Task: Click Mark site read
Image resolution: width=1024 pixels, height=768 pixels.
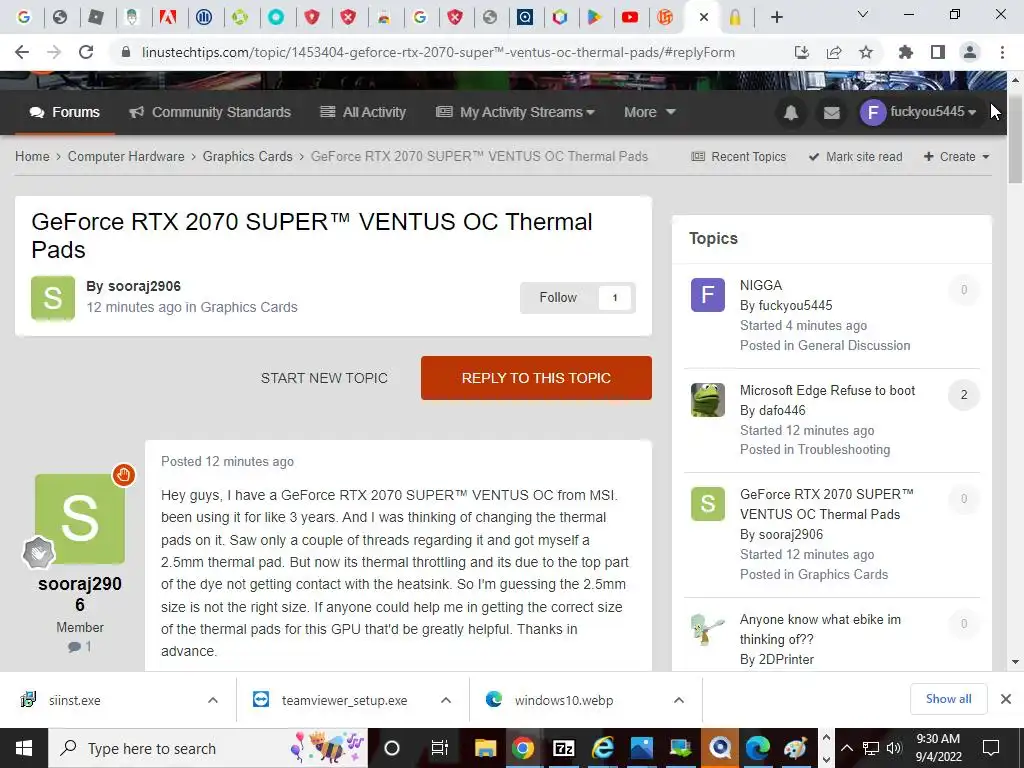Action: (856, 157)
